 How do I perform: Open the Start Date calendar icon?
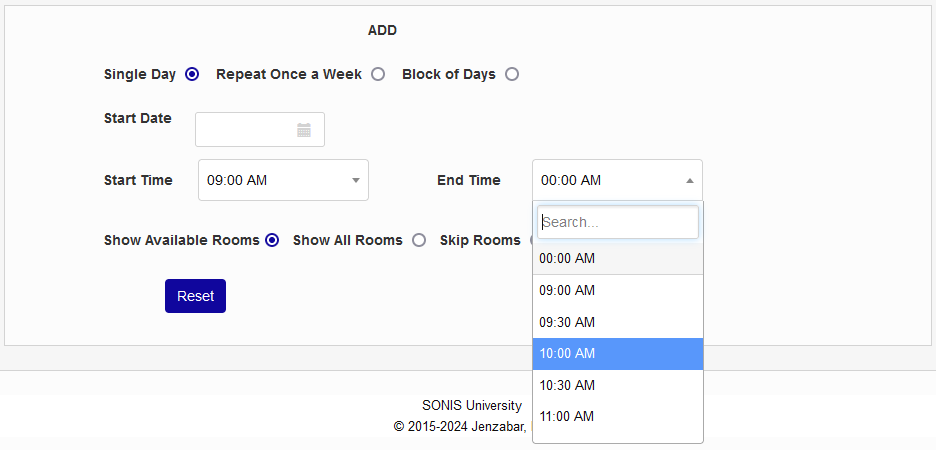click(304, 130)
